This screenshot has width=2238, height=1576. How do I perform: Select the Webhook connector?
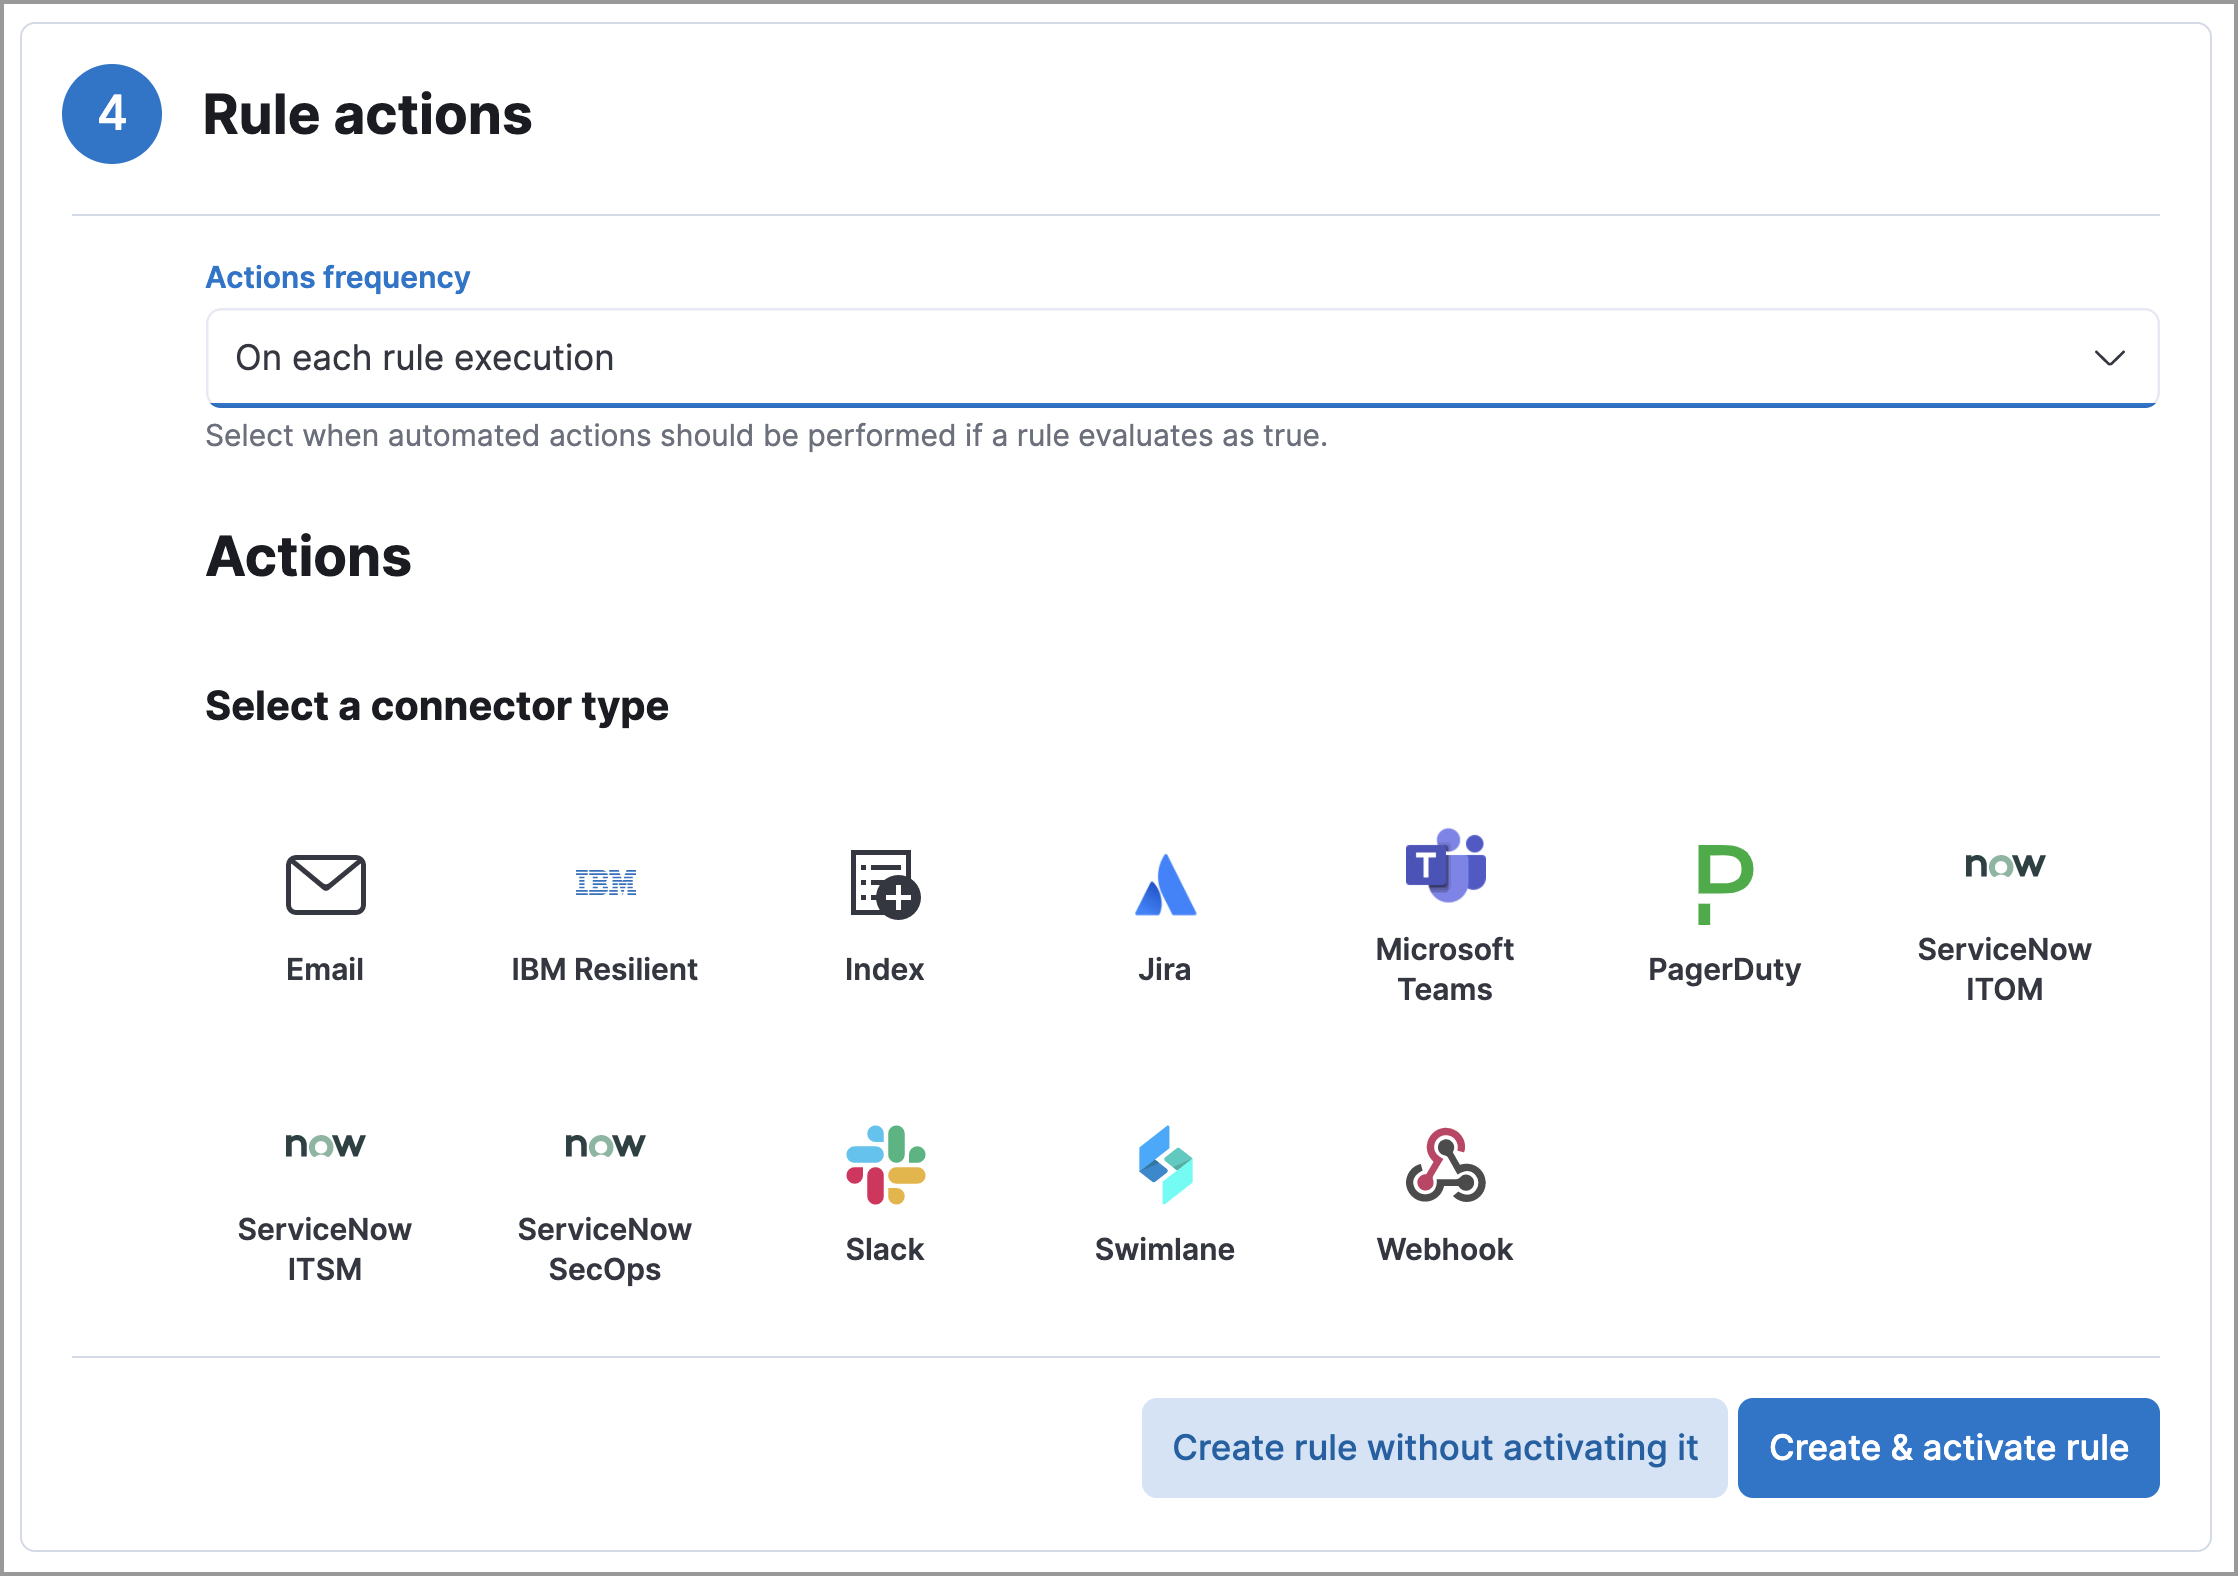tap(1444, 1190)
